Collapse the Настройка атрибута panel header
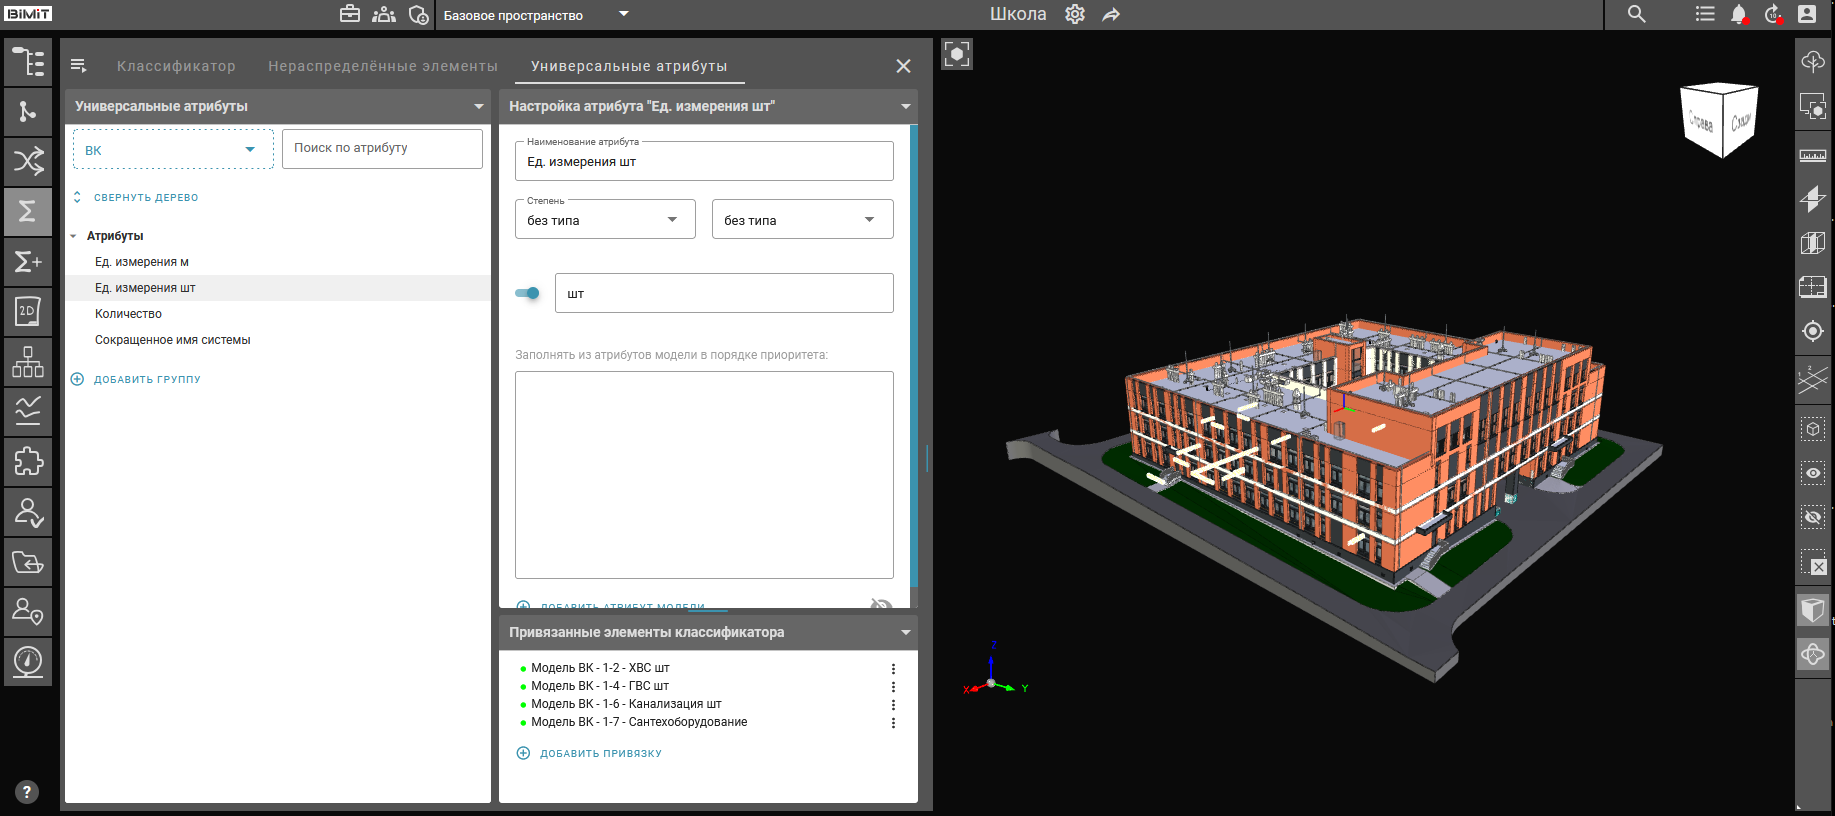The height and width of the screenshot is (816, 1835). point(906,106)
